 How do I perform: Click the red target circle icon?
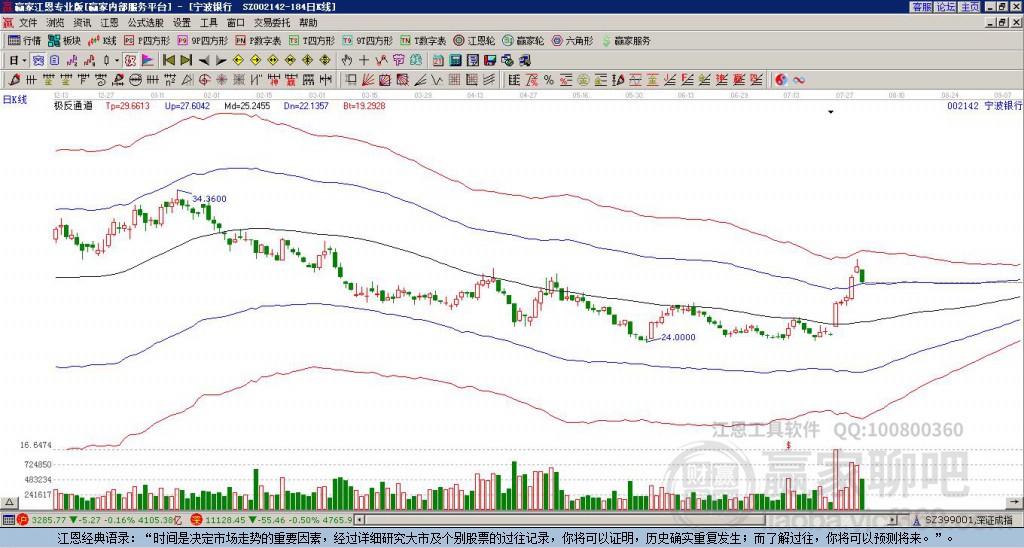tap(204, 80)
